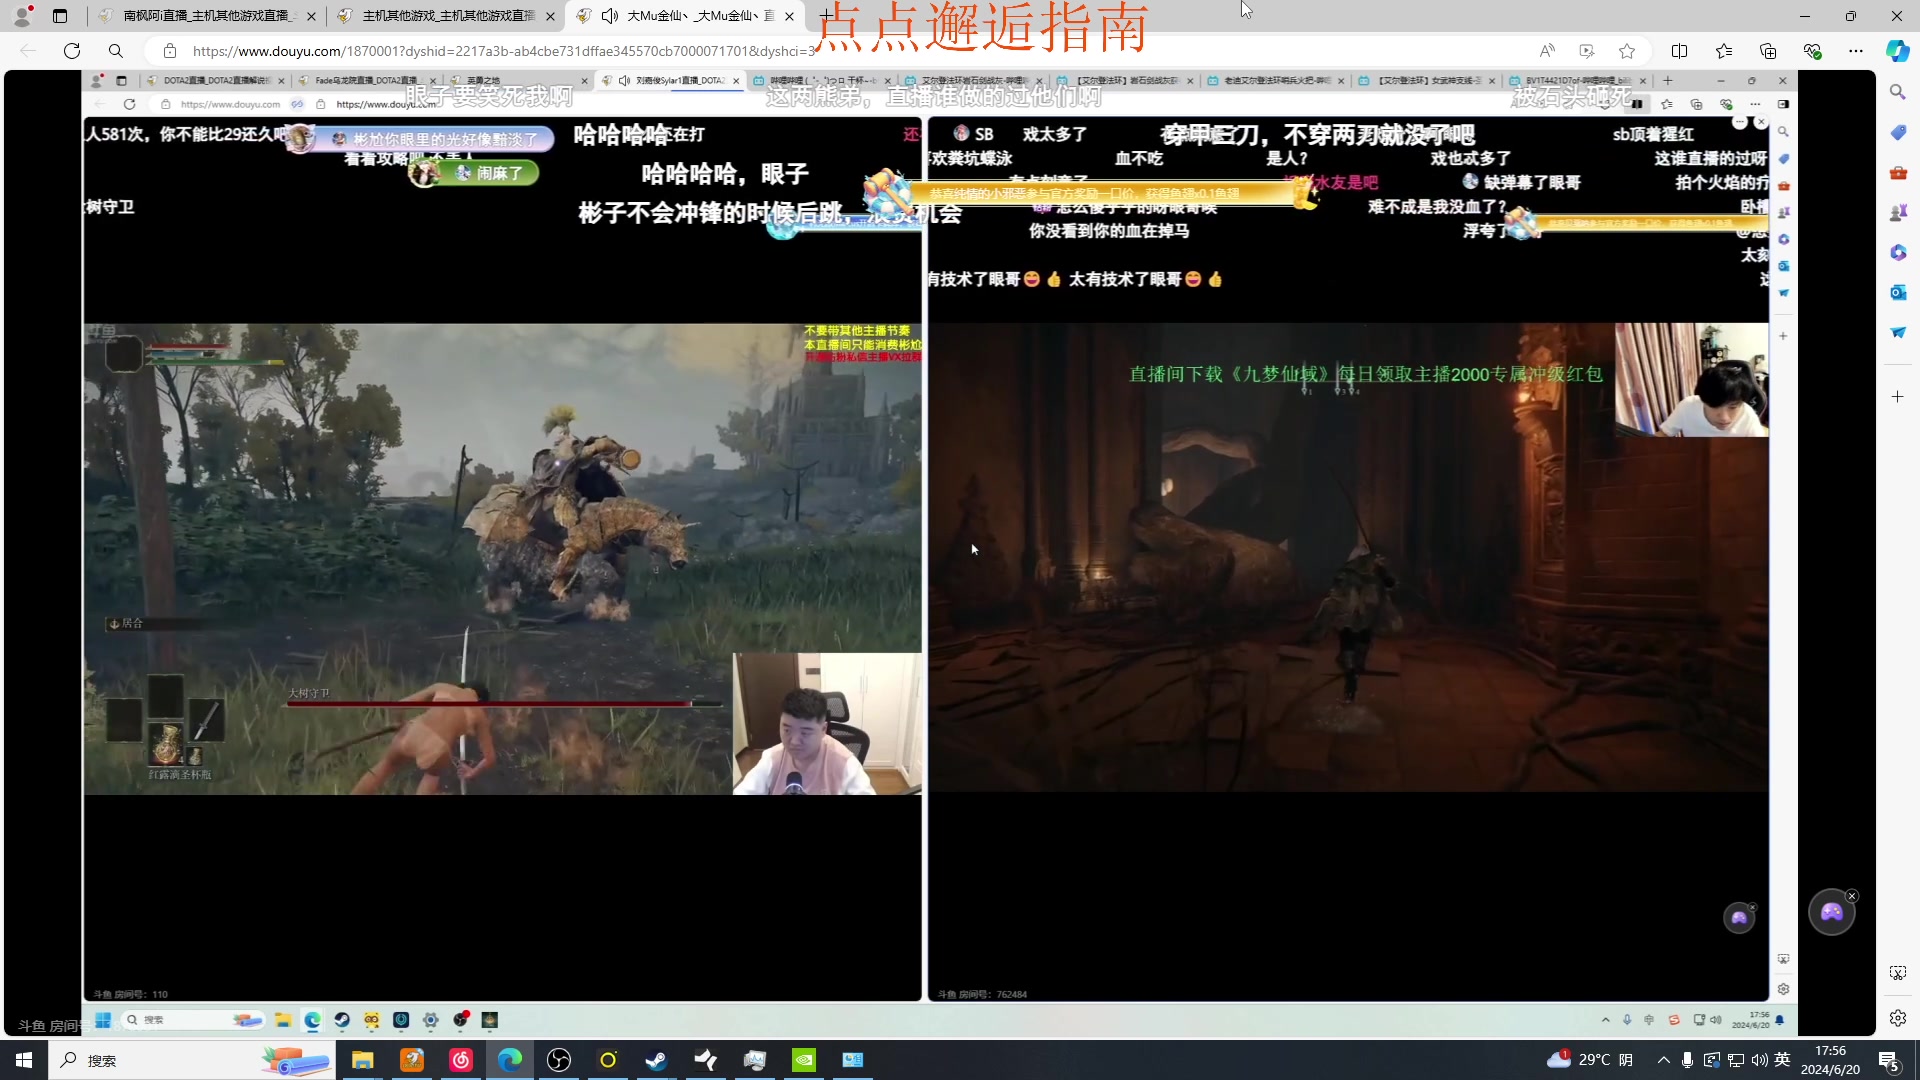Click the microphone tray icon

coord(1687,1060)
